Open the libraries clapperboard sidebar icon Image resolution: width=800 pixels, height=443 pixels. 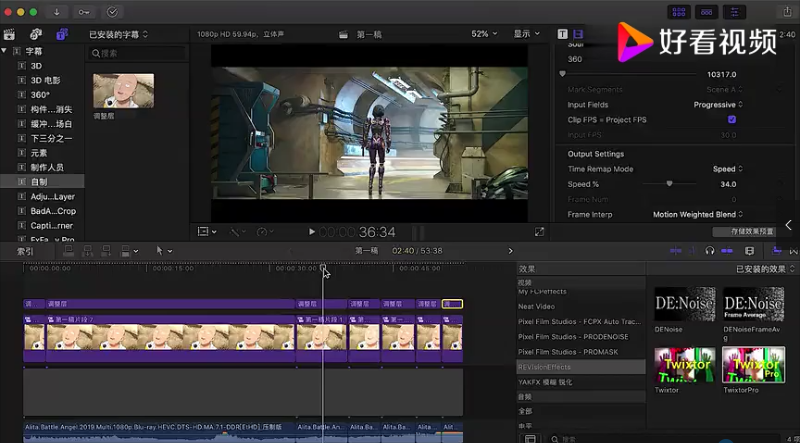click(x=9, y=34)
